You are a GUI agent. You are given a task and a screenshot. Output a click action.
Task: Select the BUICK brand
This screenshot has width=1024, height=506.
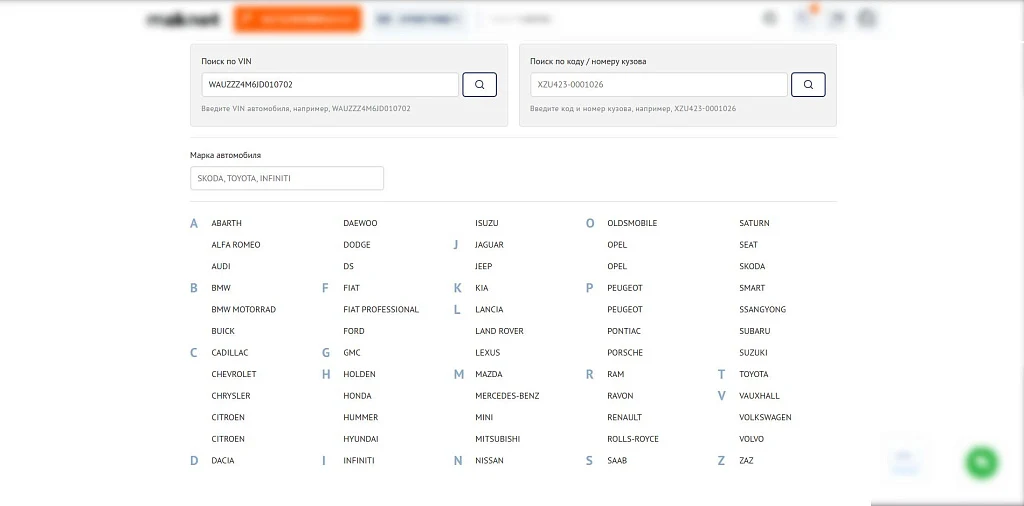pyautogui.click(x=223, y=331)
